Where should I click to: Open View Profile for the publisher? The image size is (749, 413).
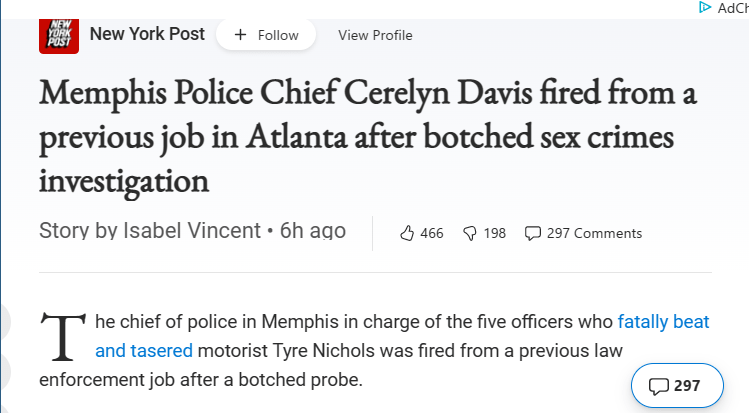[x=375, y=35]
